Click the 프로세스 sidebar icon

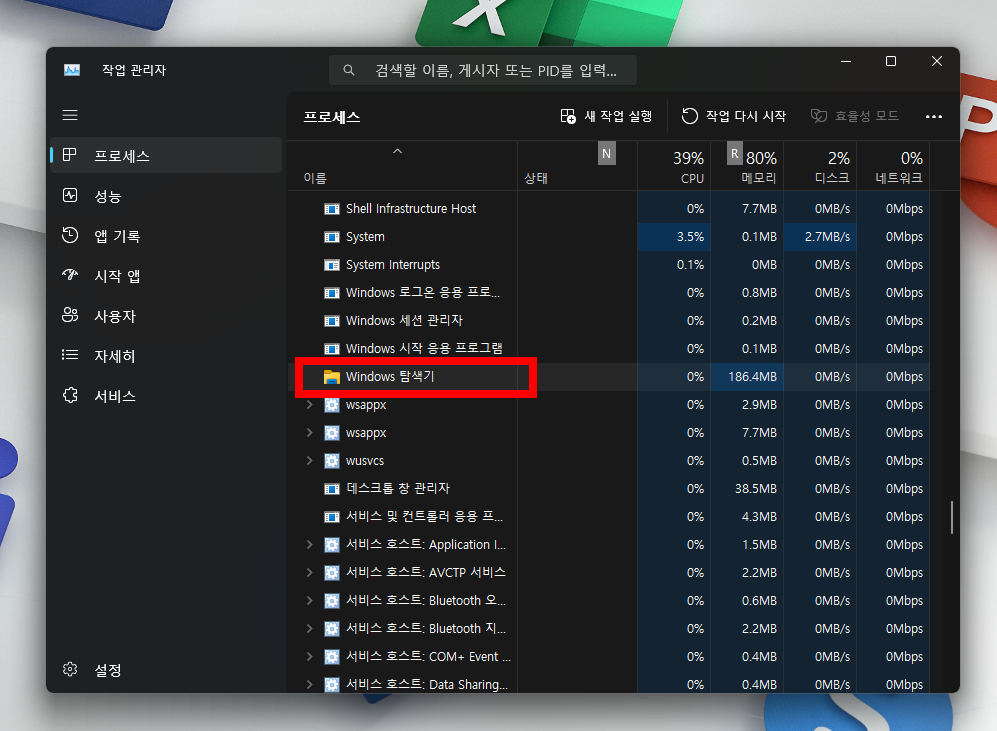pos(70,155)
